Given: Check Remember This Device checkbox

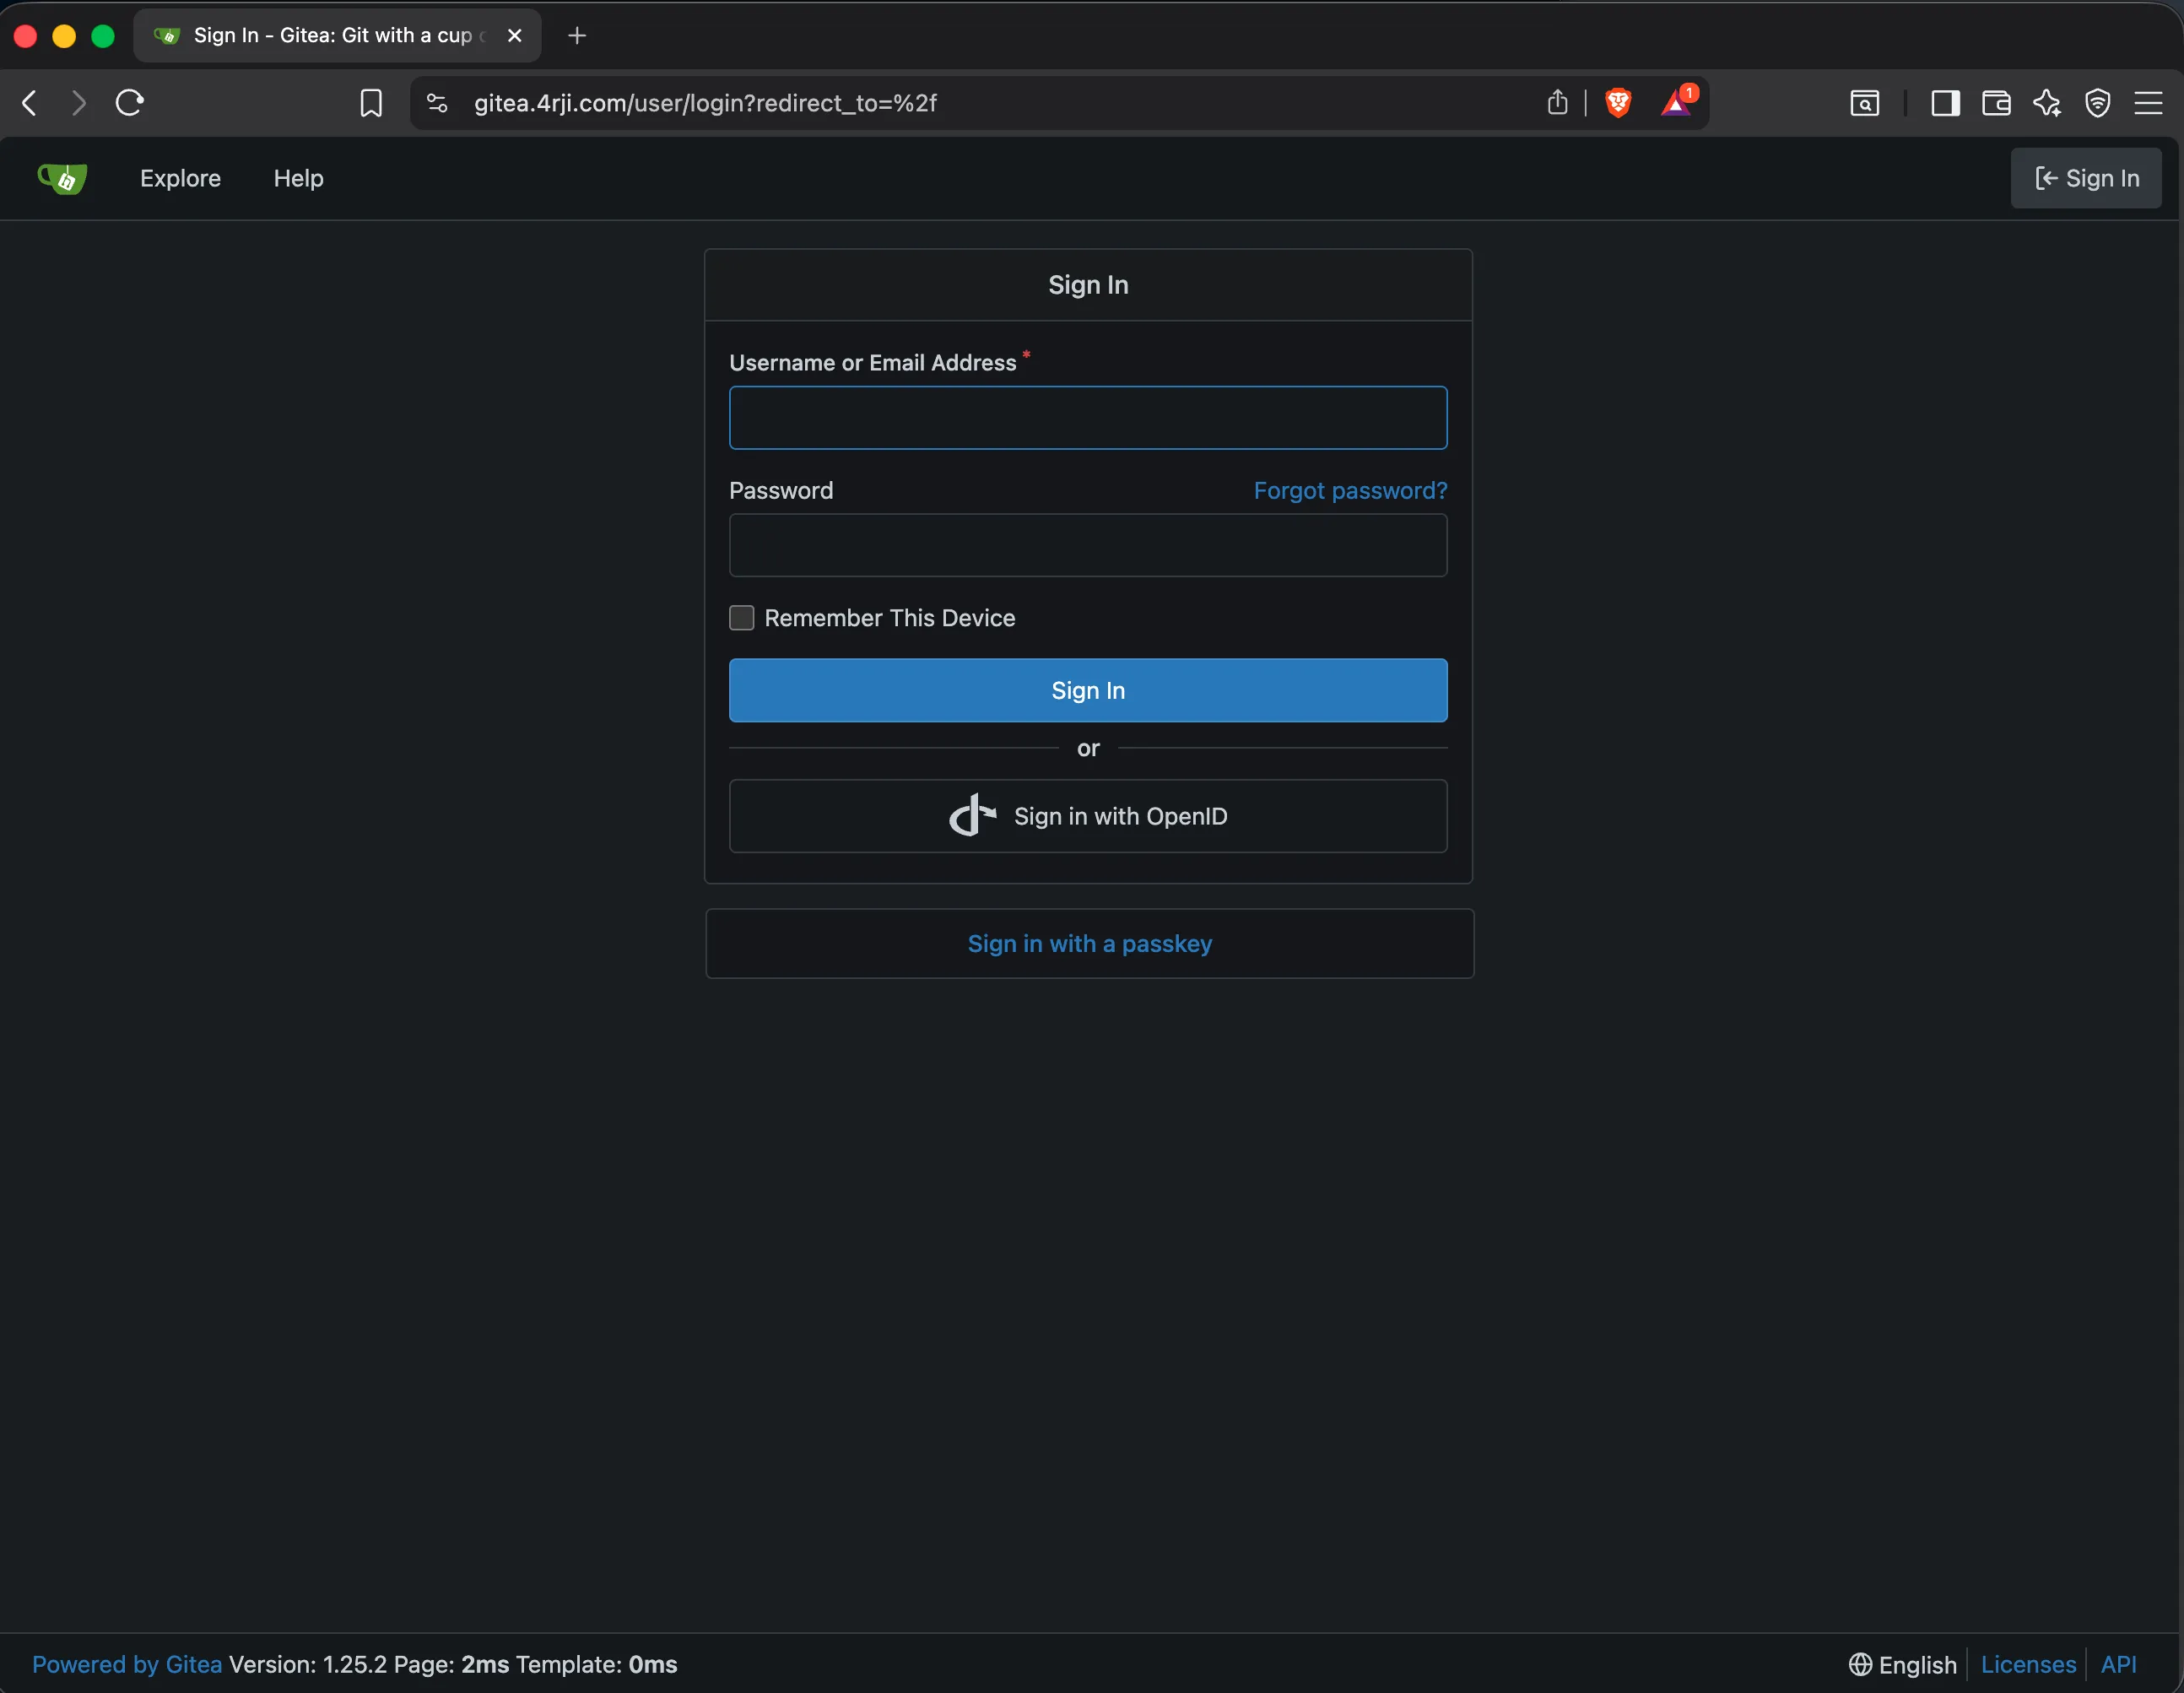Looking at the screenshot, I should pyautogui.click(x=741, y=618).
